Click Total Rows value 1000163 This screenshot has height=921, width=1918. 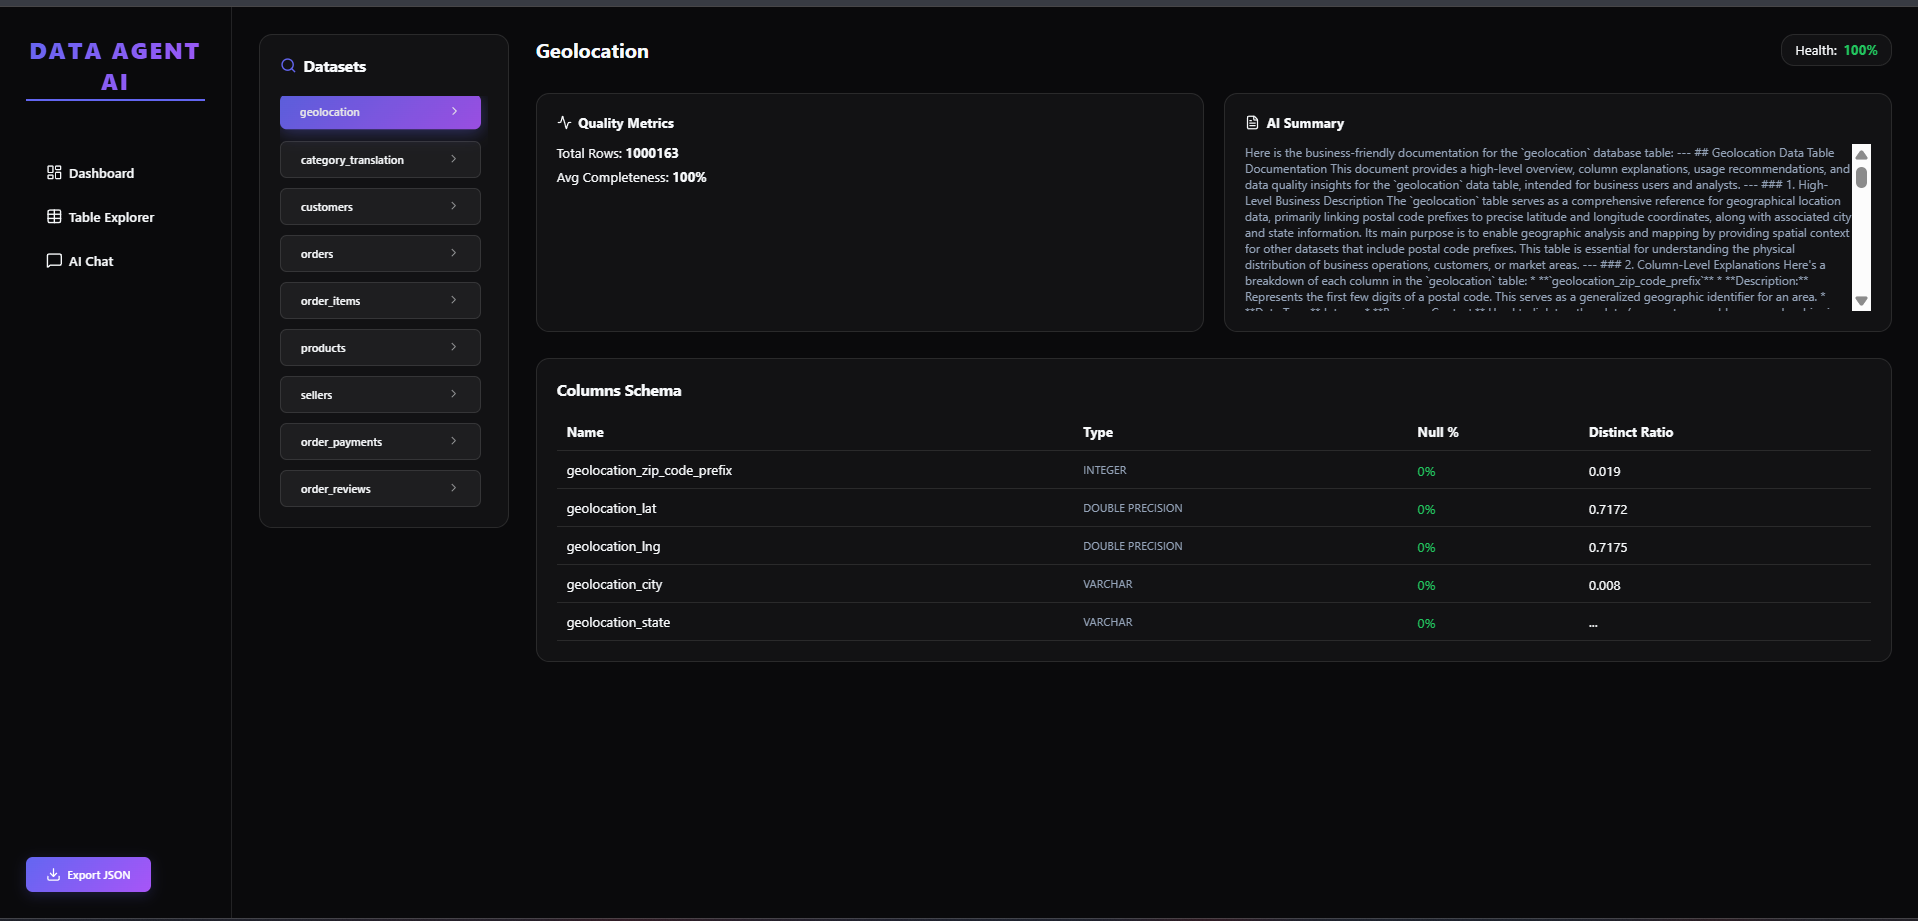click(x=652, y=153)
